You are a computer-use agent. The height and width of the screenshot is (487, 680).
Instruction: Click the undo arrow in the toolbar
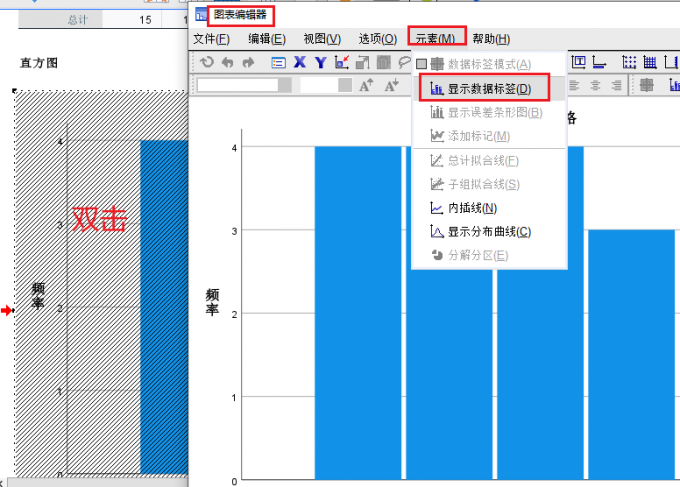[x=228, y=63]
